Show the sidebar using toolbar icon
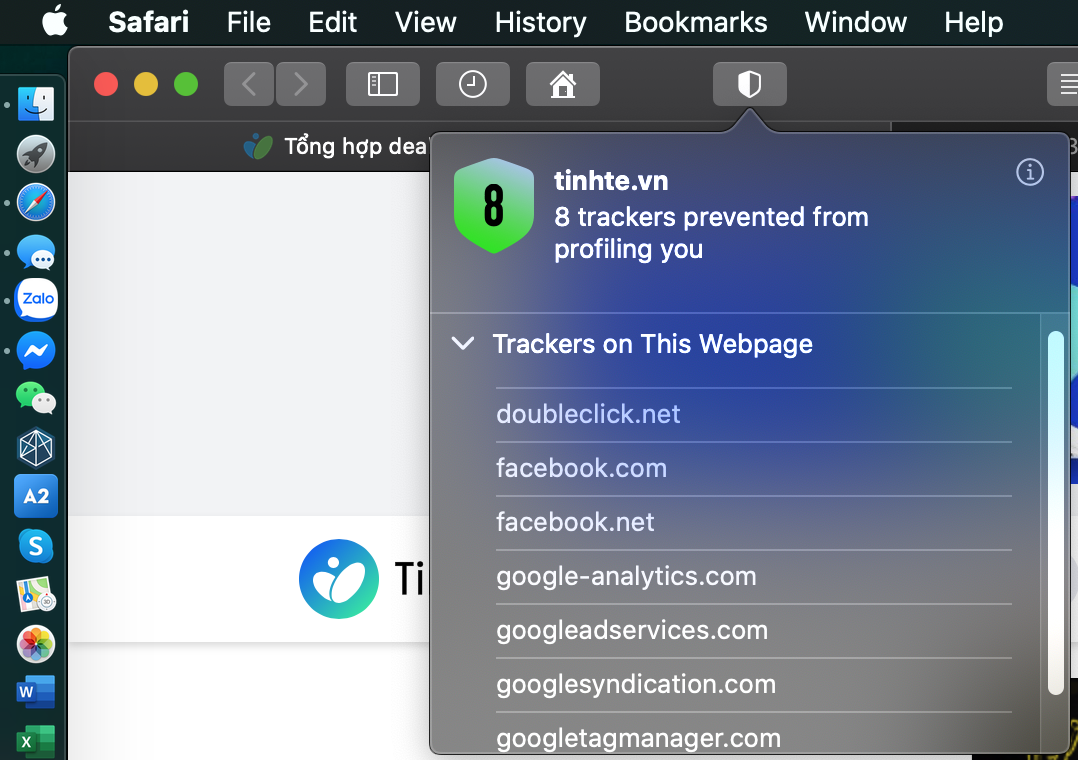 click(x=382, y=84)
